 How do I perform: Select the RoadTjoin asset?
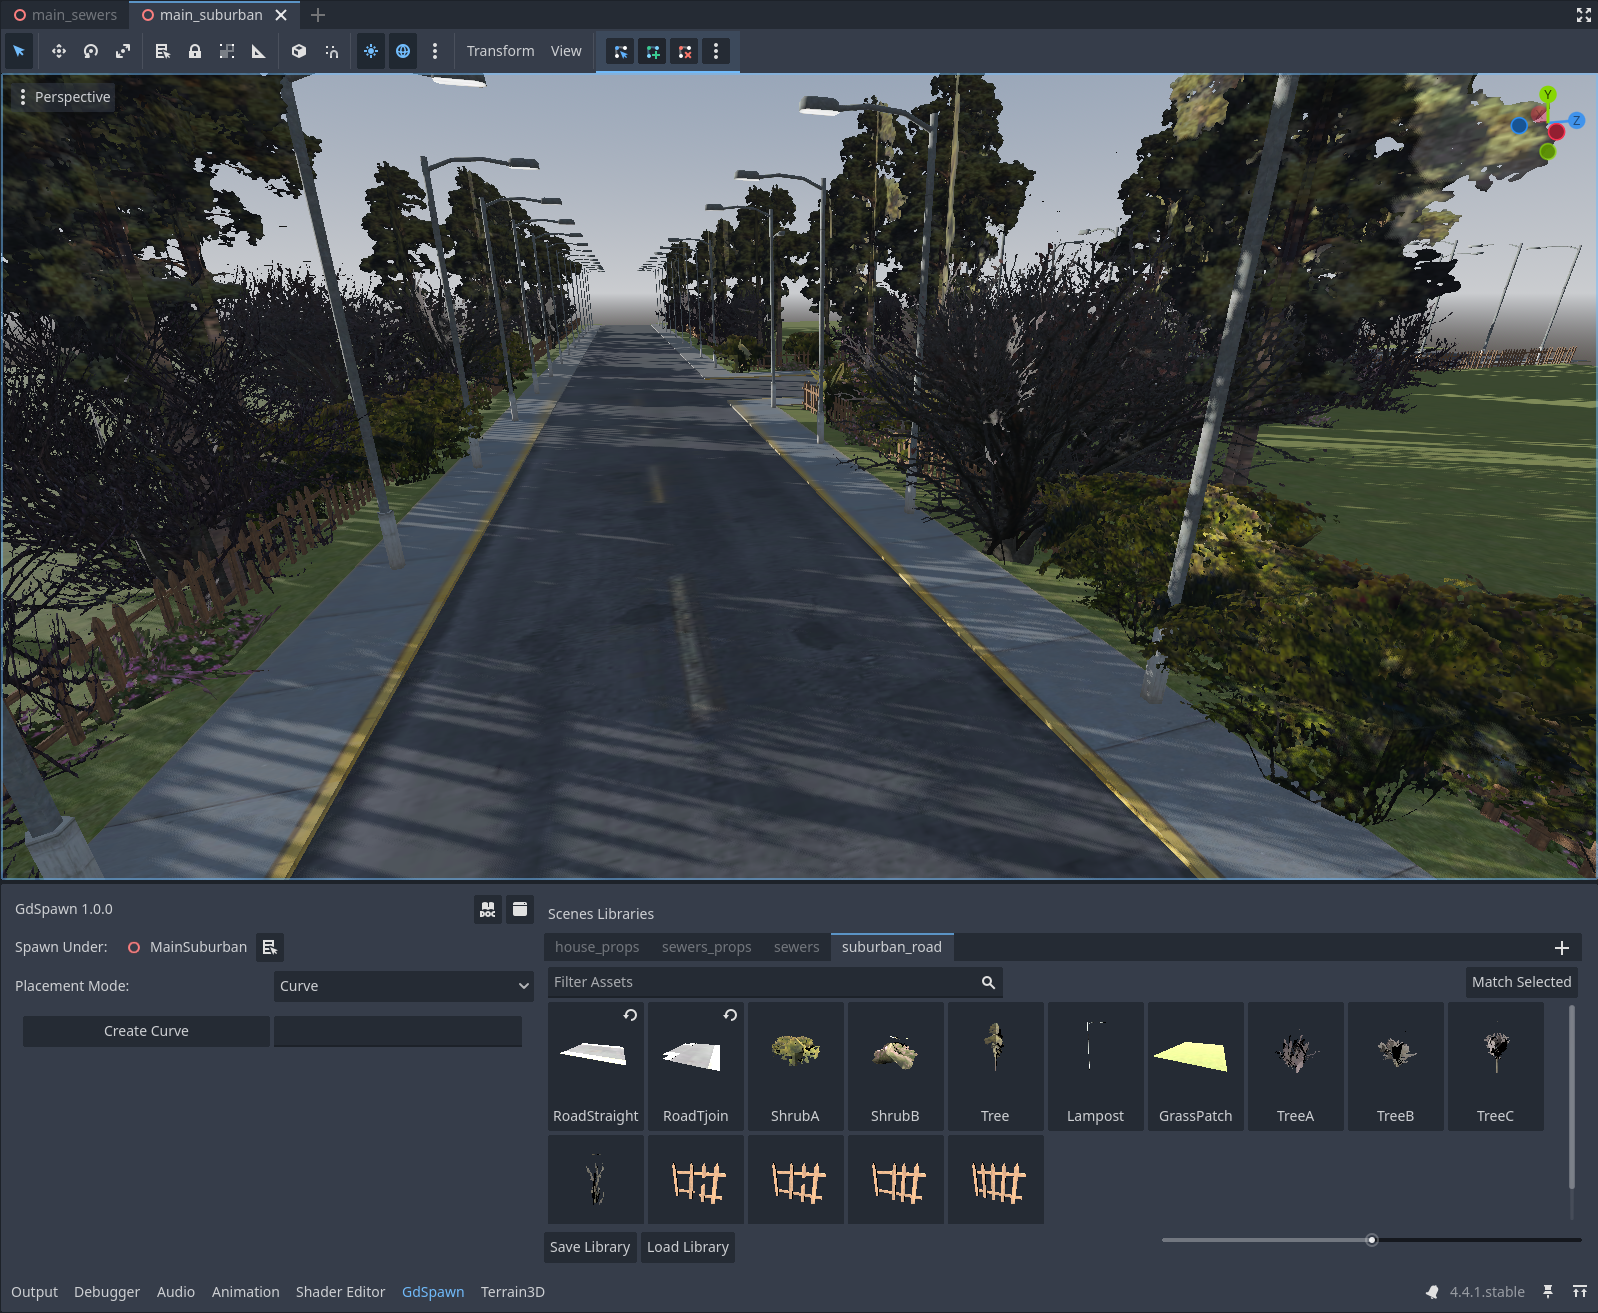click(696, 1067)
